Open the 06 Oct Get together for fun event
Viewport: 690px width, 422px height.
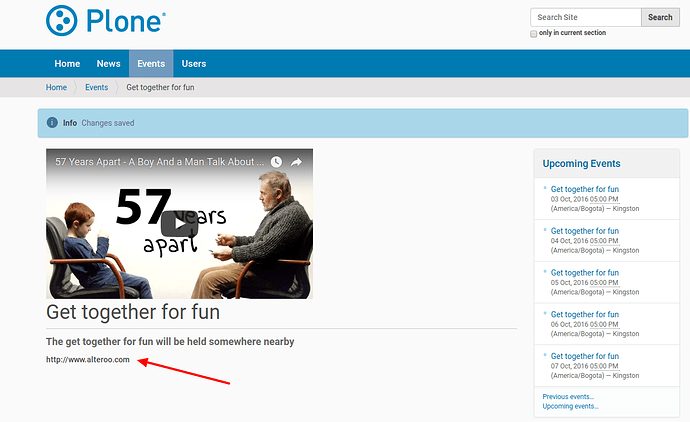click(585, 314)
